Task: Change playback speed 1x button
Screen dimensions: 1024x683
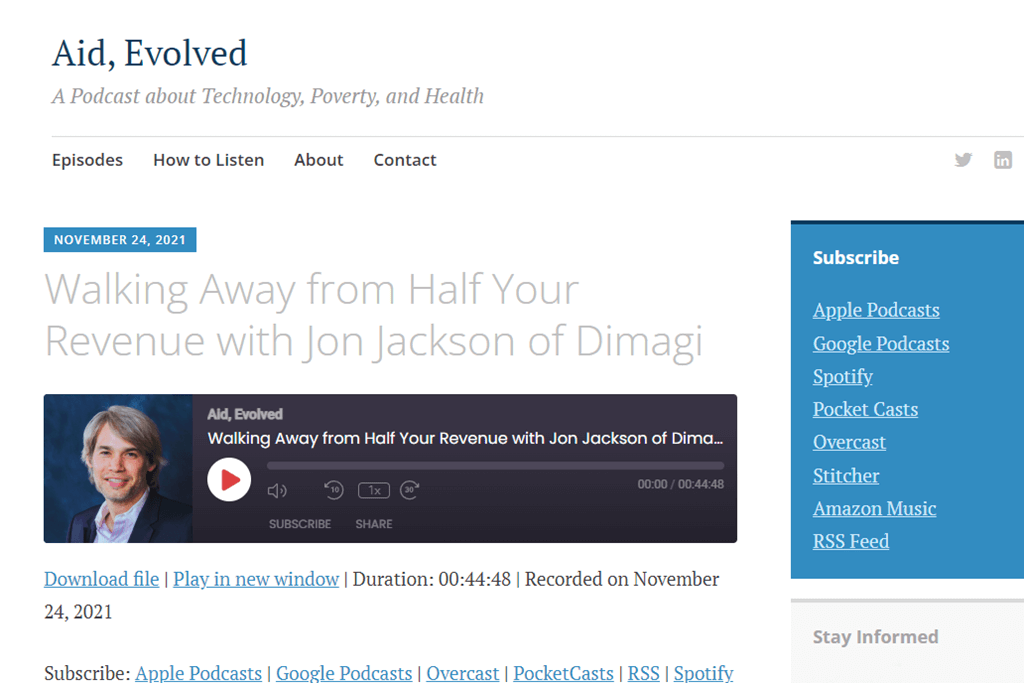Action: [x=374, y=490]
